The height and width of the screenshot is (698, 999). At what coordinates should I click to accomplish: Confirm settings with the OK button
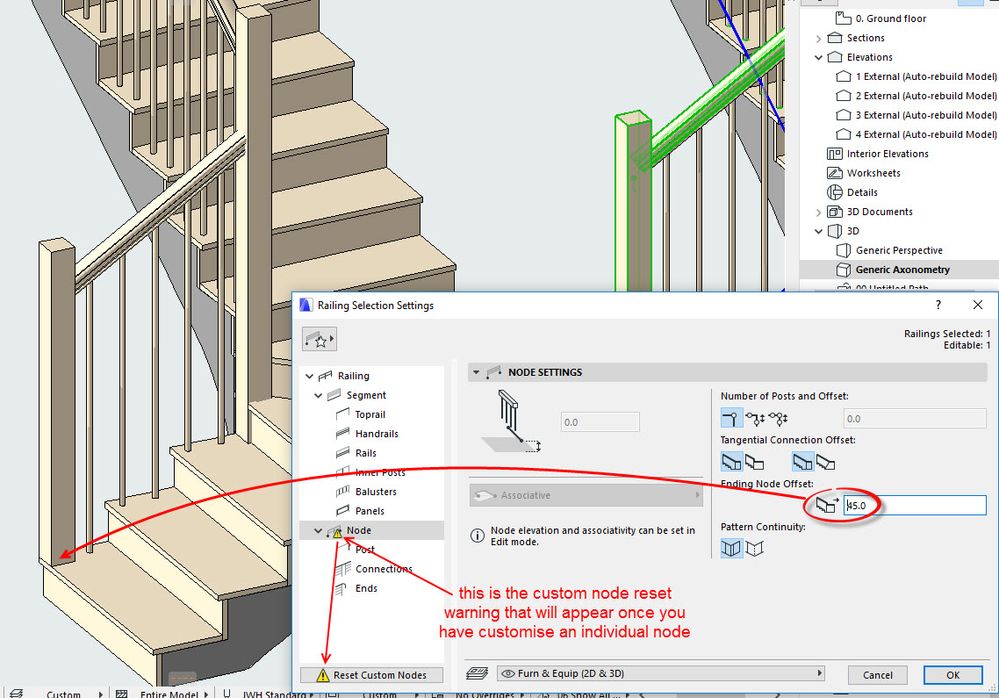click(952, 675)
